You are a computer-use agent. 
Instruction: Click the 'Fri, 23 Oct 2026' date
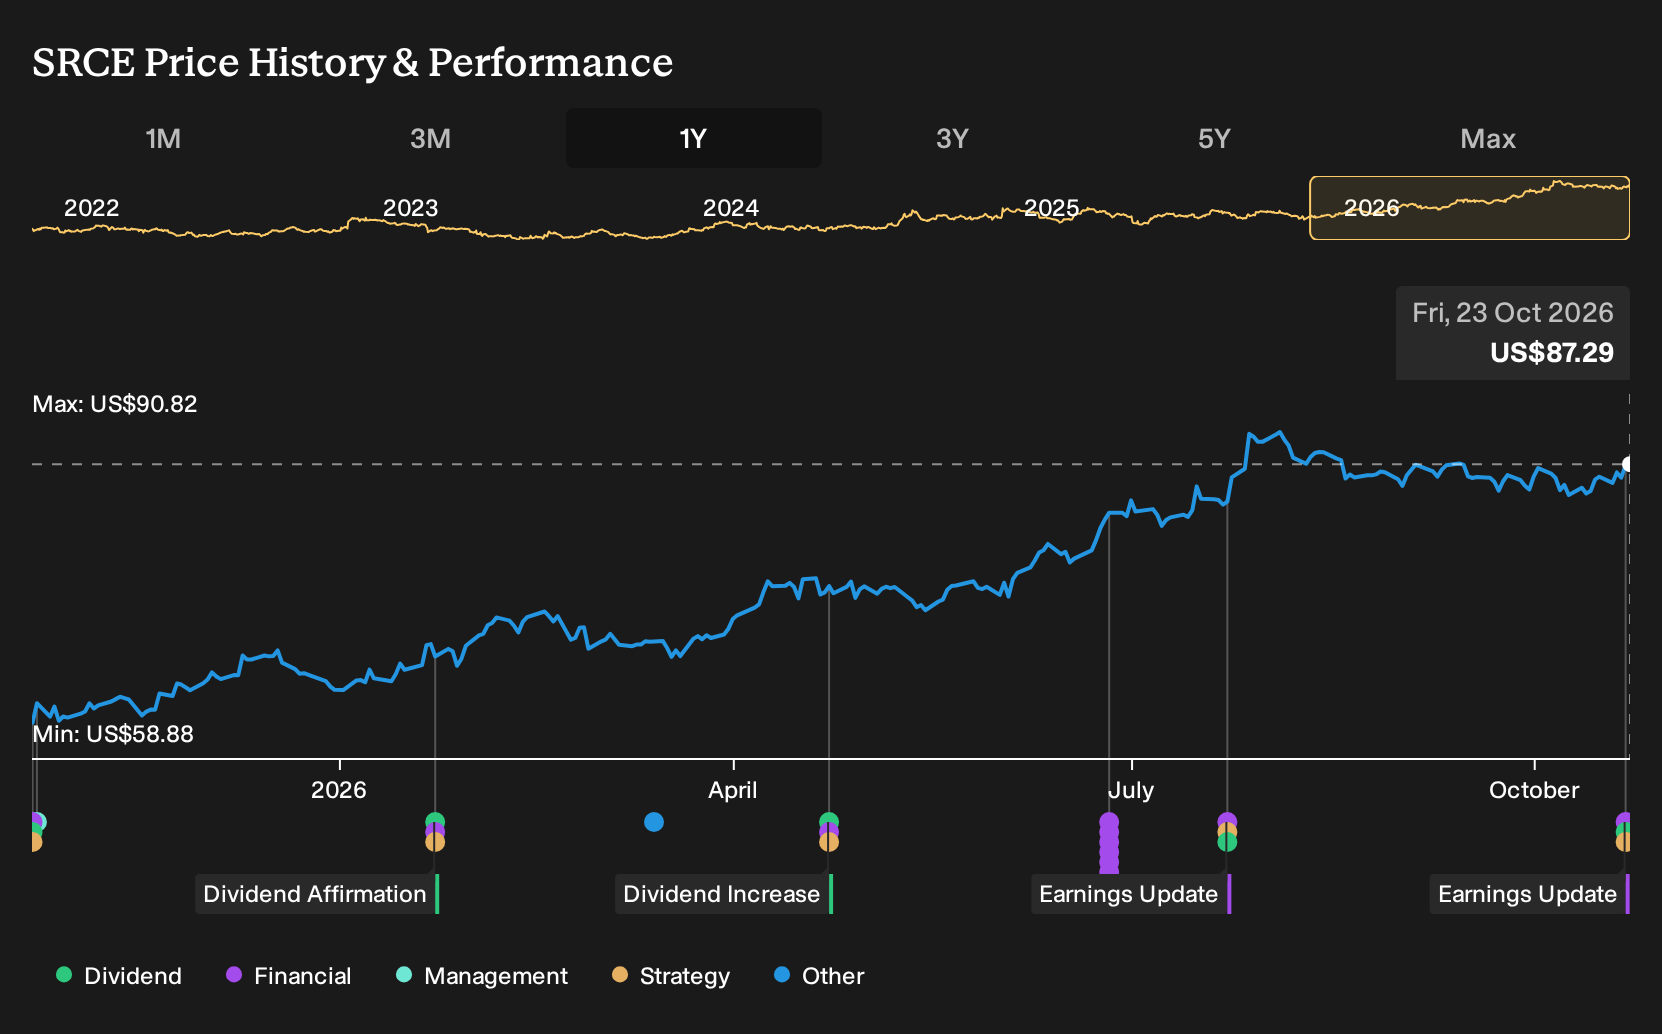coord(1513,313)
